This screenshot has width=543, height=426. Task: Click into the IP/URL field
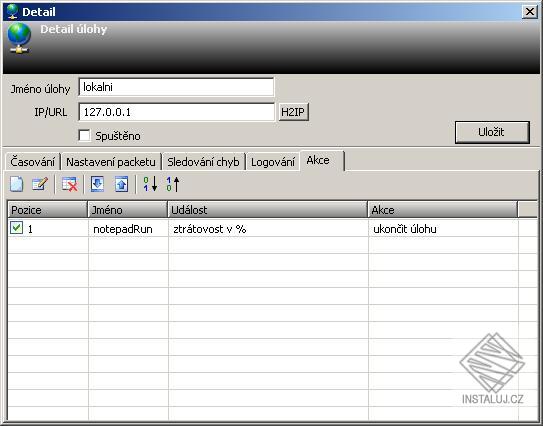pos(177,112)
